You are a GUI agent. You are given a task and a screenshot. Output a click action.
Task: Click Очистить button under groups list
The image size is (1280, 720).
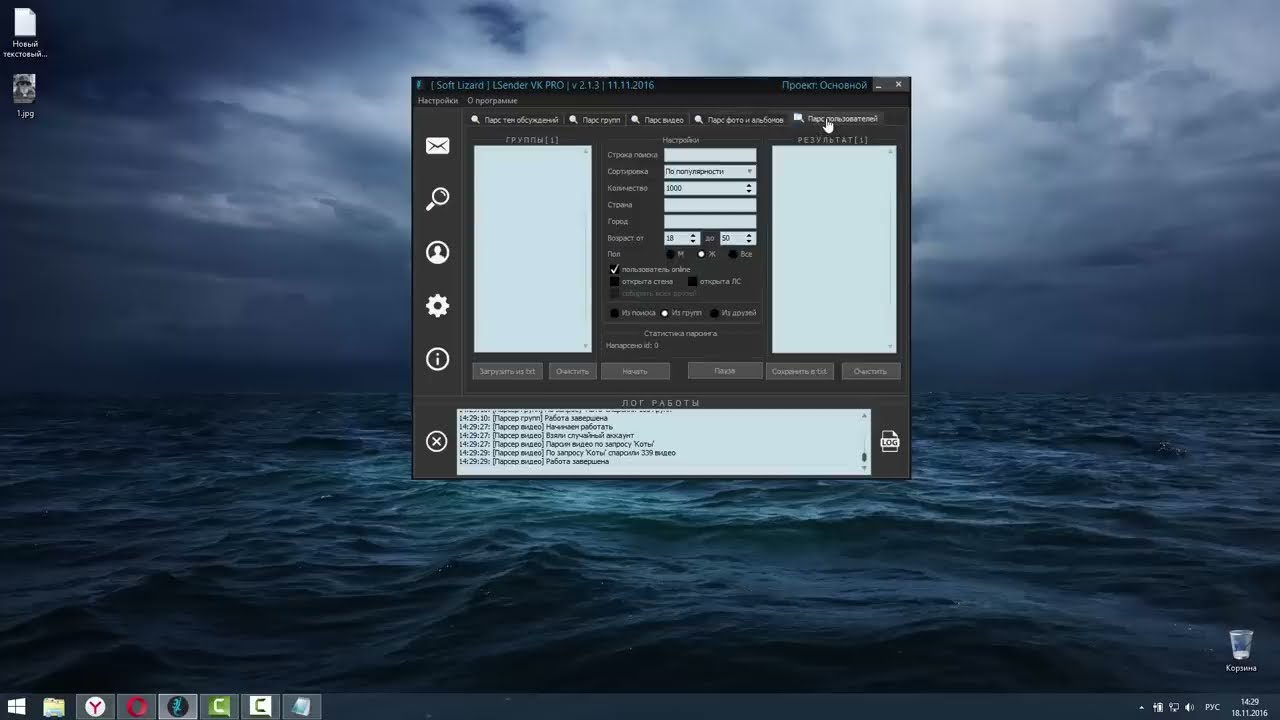(573, 371)
